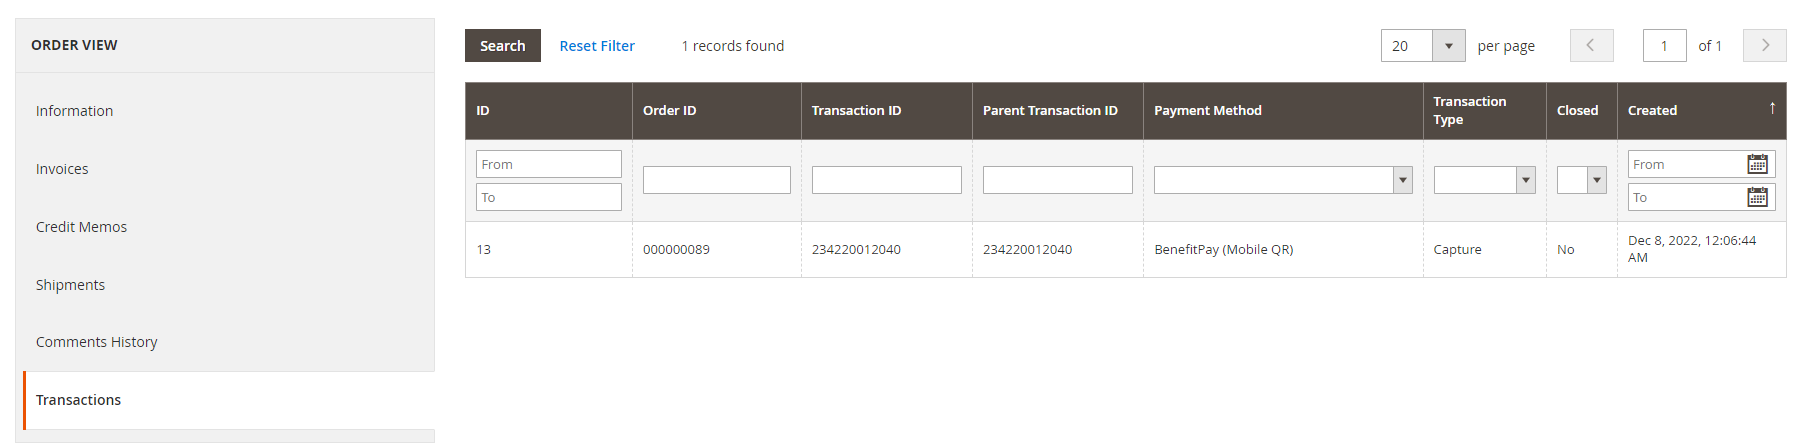Go to the previous page arrow
This screenshot has width=1811, height=443.
pos(1591,46)
